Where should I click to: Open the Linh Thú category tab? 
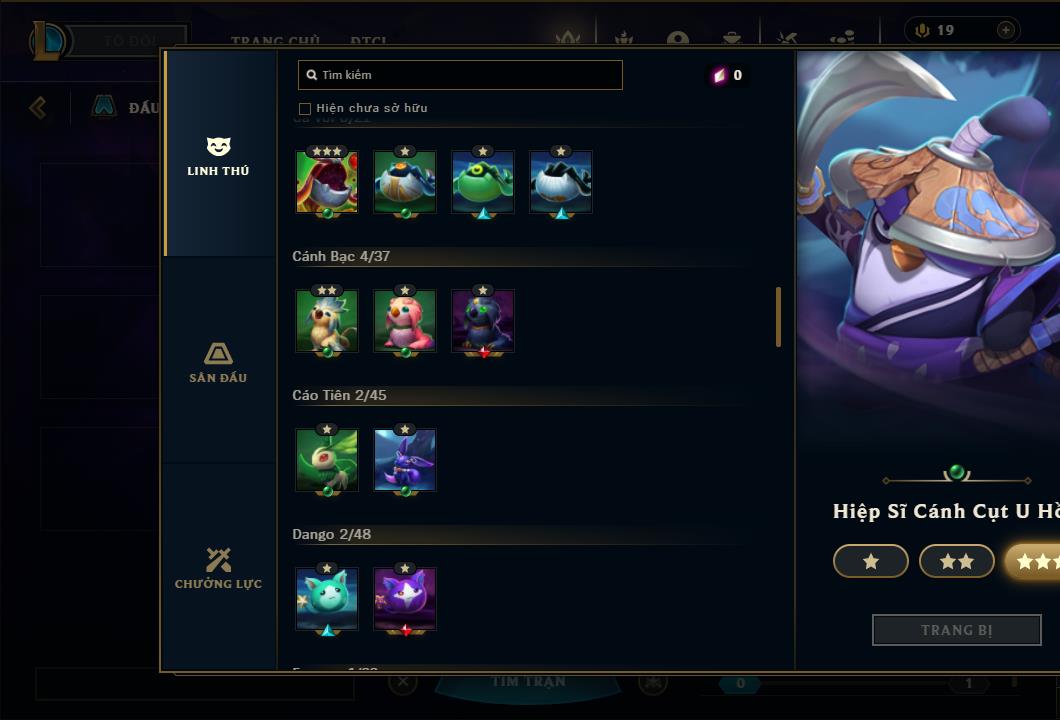pyautogui.click(x=218, y=155)
